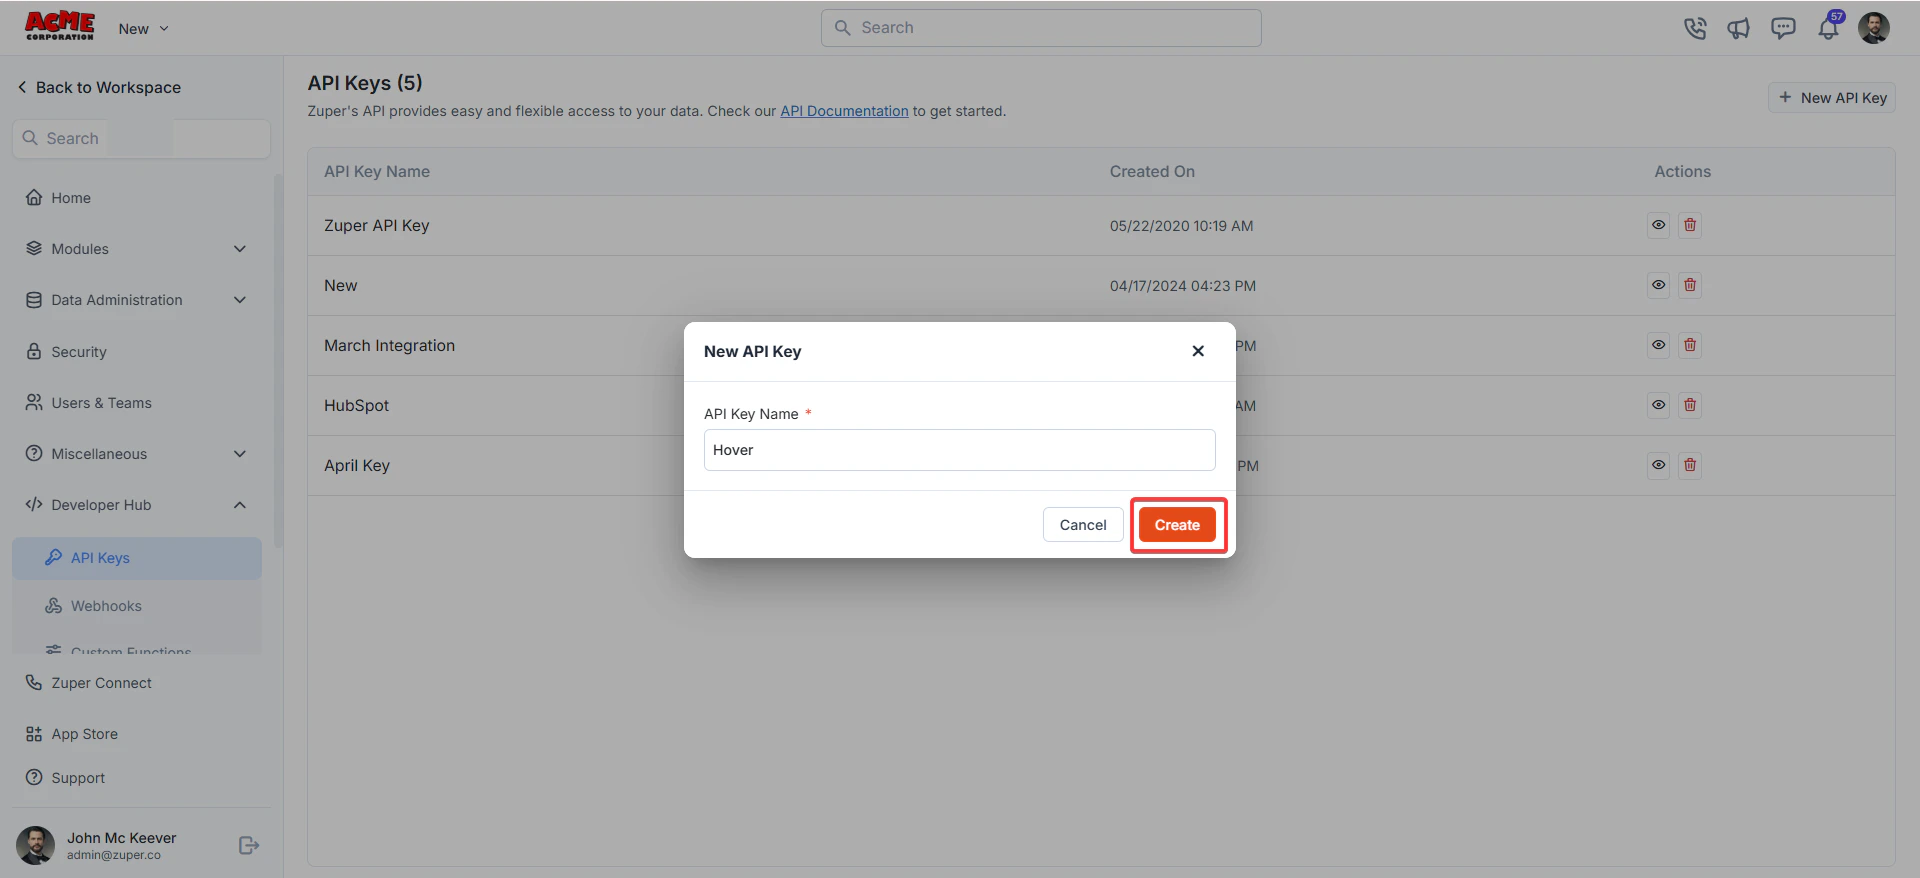Click the Zuper API Key name cell
This screenshot has width=1920, height=878.
tap(376, 226)
